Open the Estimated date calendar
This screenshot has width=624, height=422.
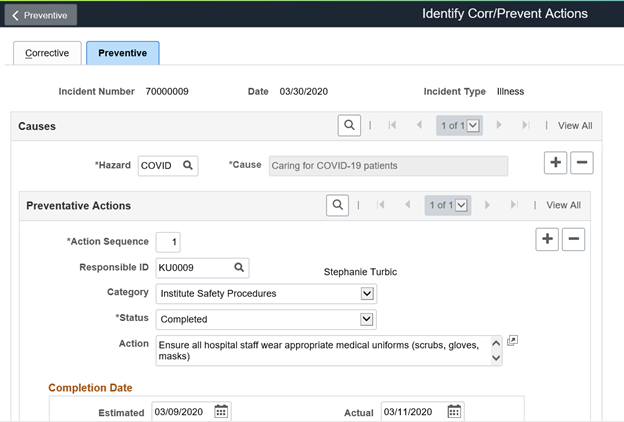click(221, 412)
